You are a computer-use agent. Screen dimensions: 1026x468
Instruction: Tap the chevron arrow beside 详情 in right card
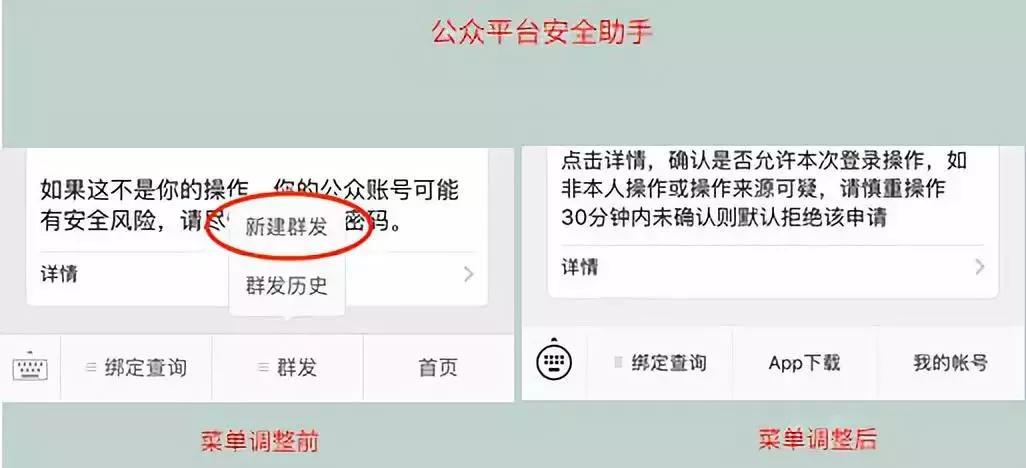click(x=979, y=267)
